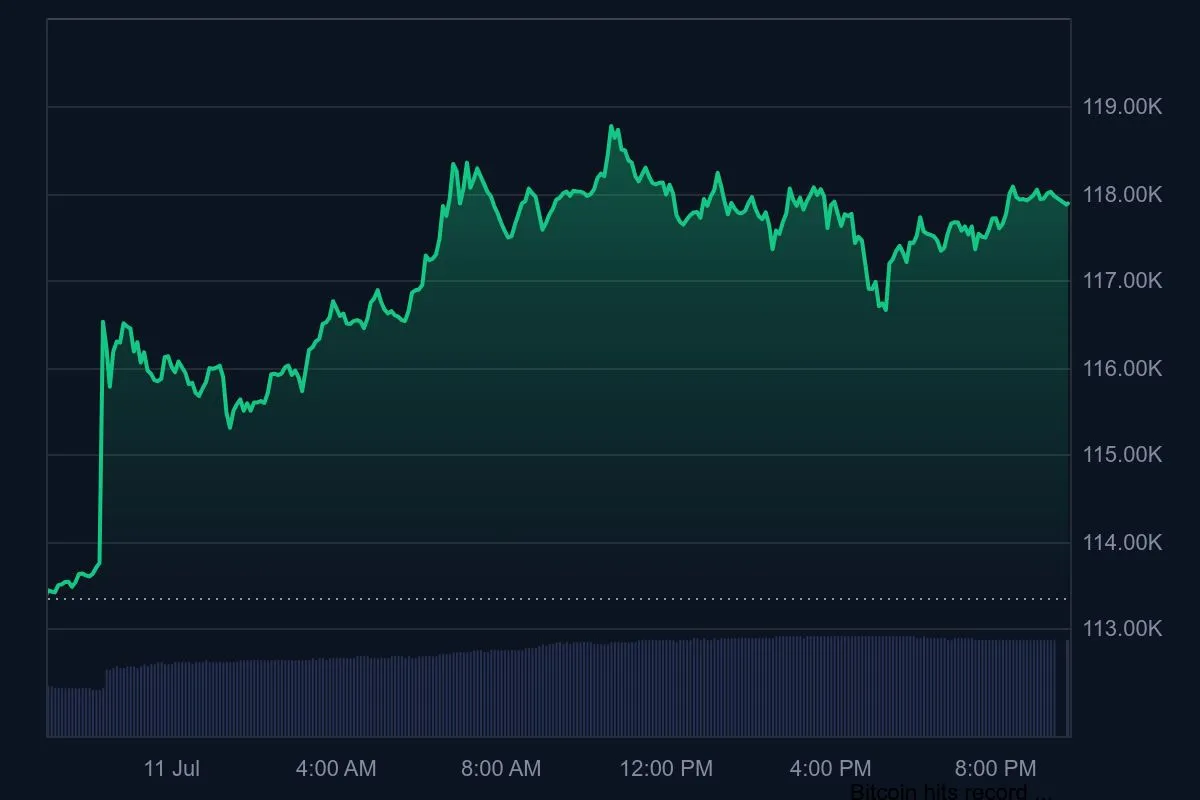Click the 8:00 AM time label
1200x800 pixels.
click(500, 768)
